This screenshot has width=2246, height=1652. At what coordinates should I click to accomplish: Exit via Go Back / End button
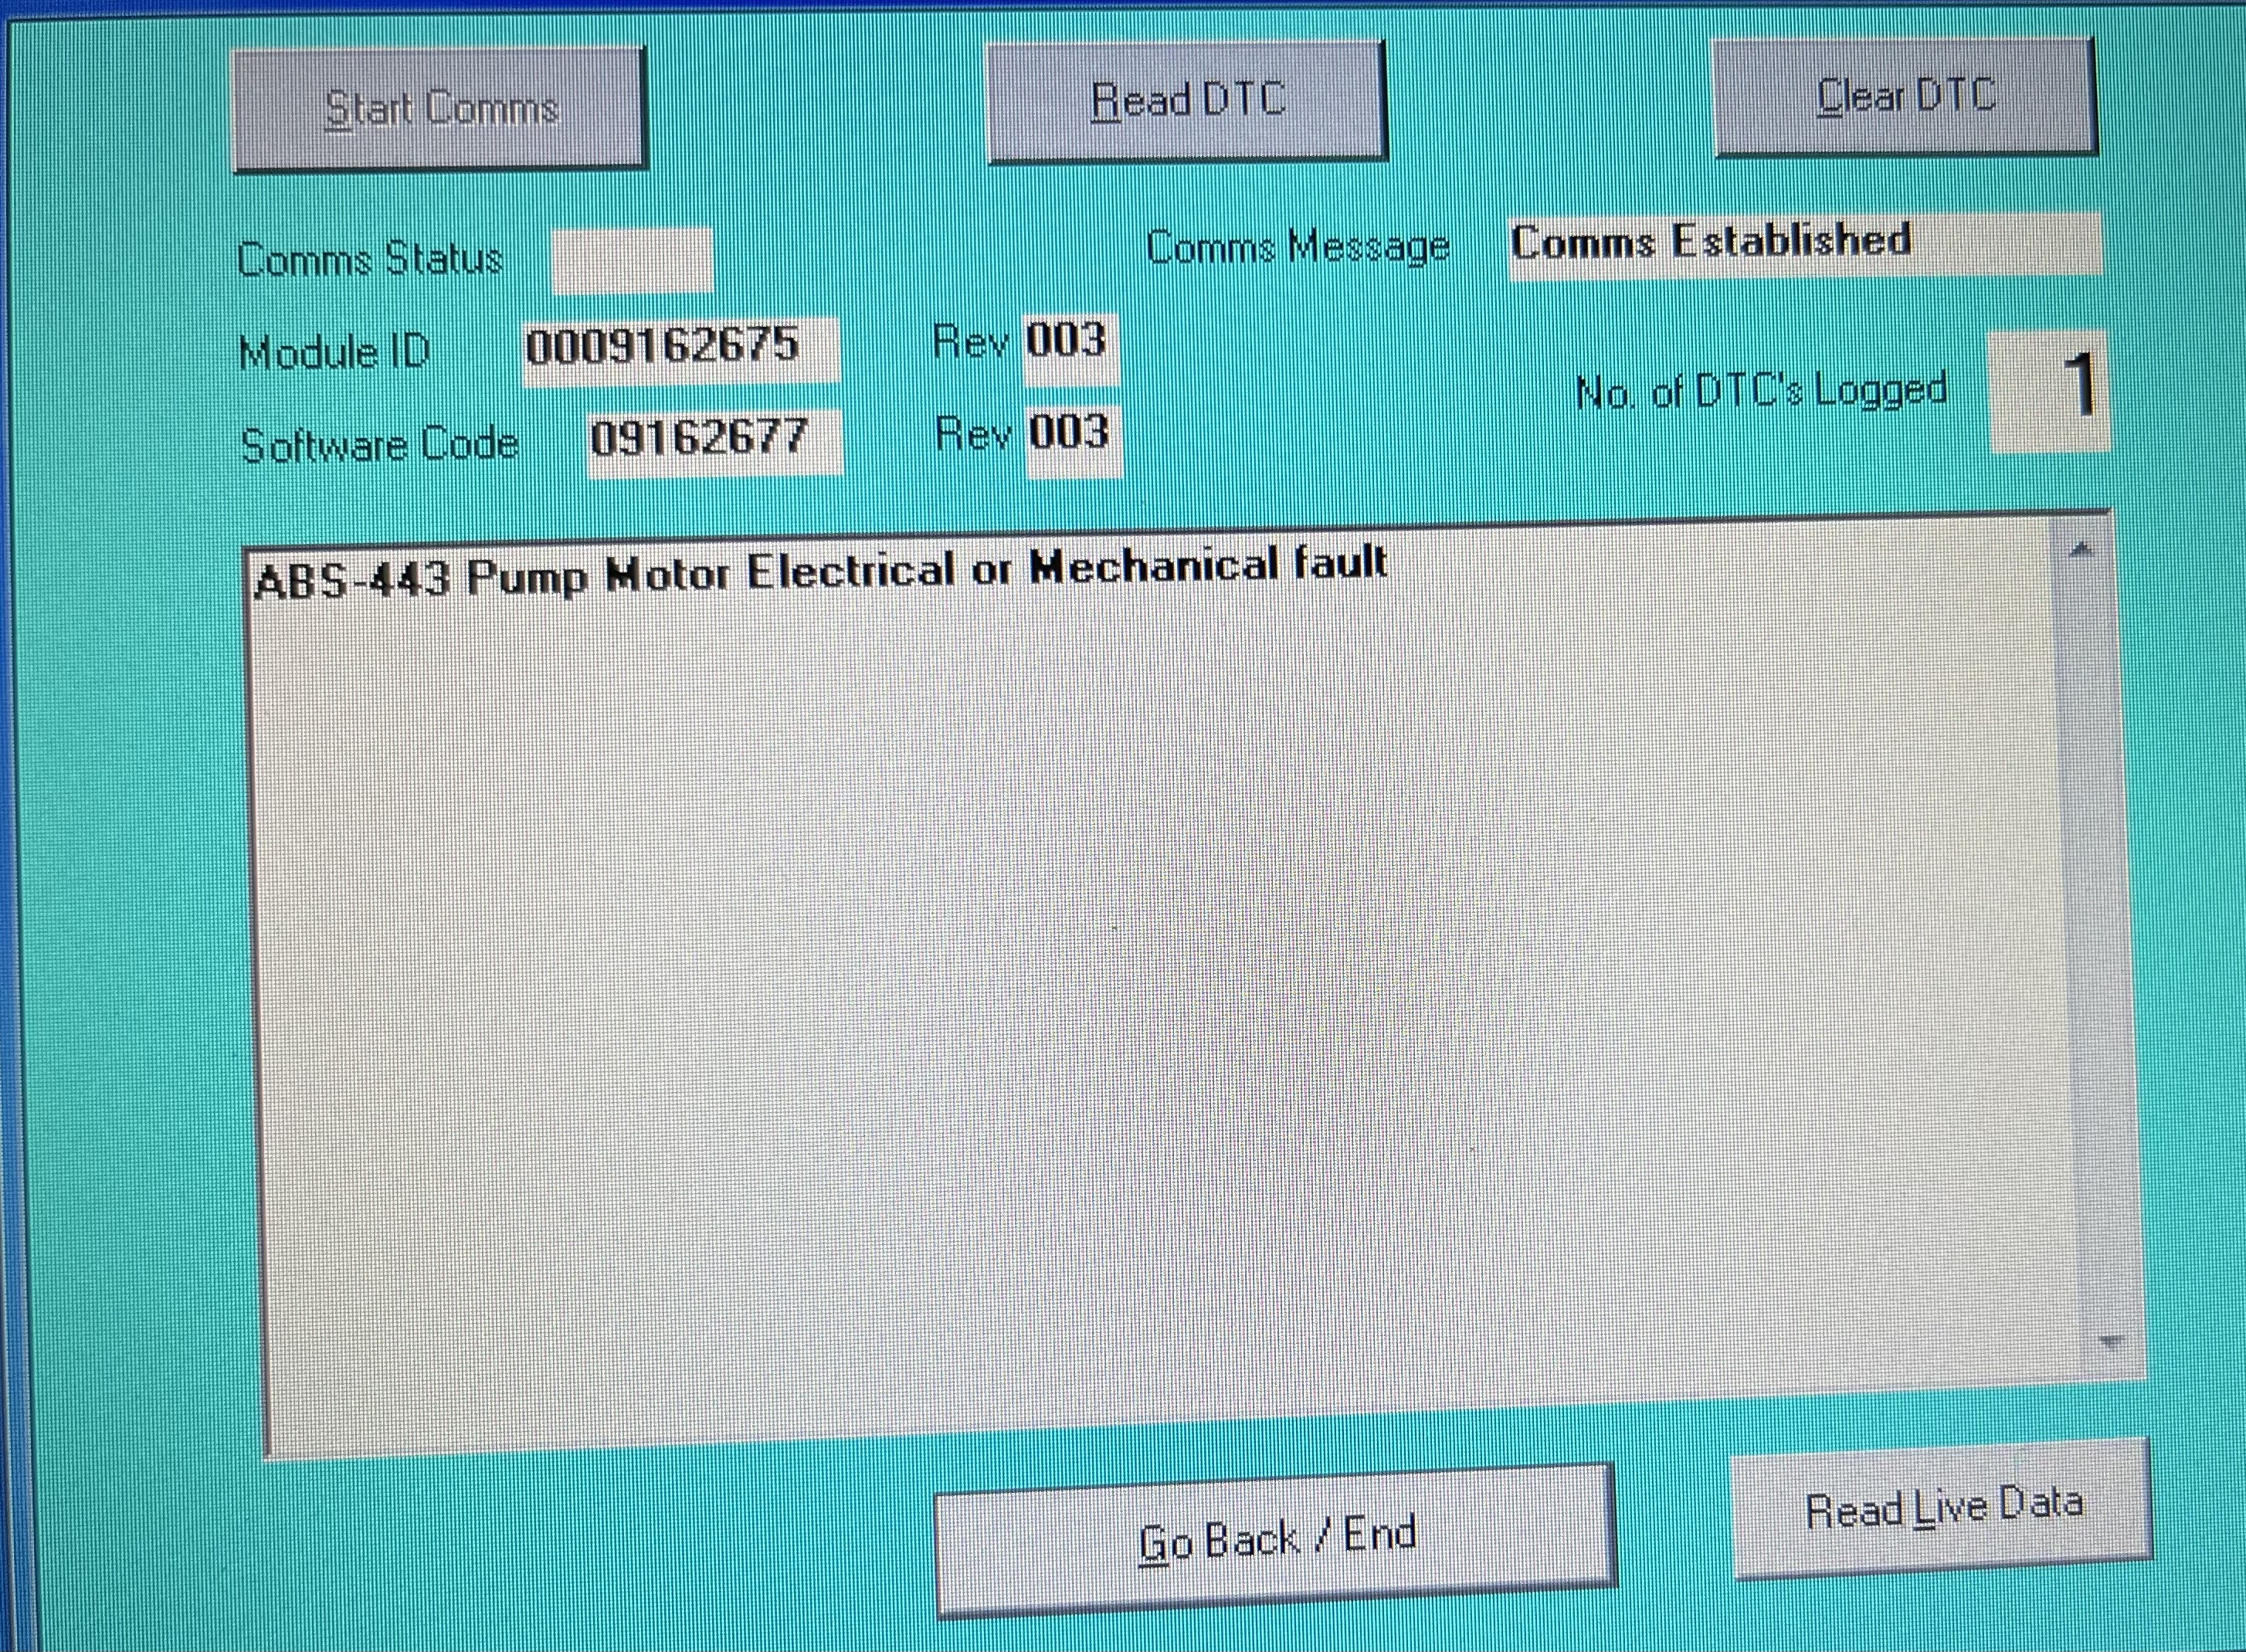pyautogui.click(x=1276, y=1541)
